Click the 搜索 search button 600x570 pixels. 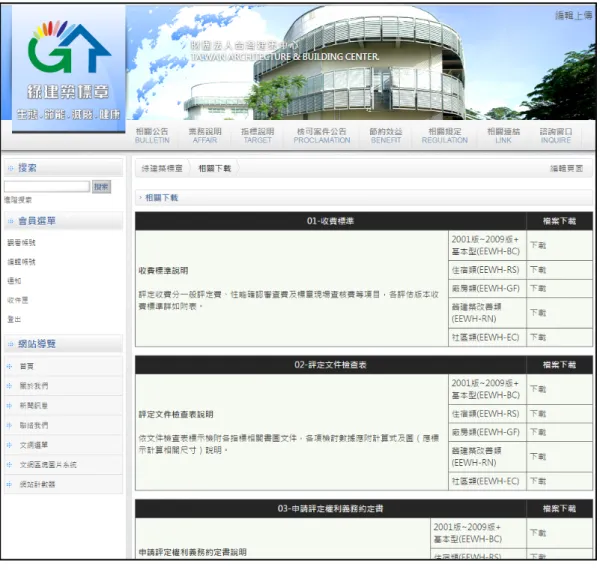pos(101,187)
